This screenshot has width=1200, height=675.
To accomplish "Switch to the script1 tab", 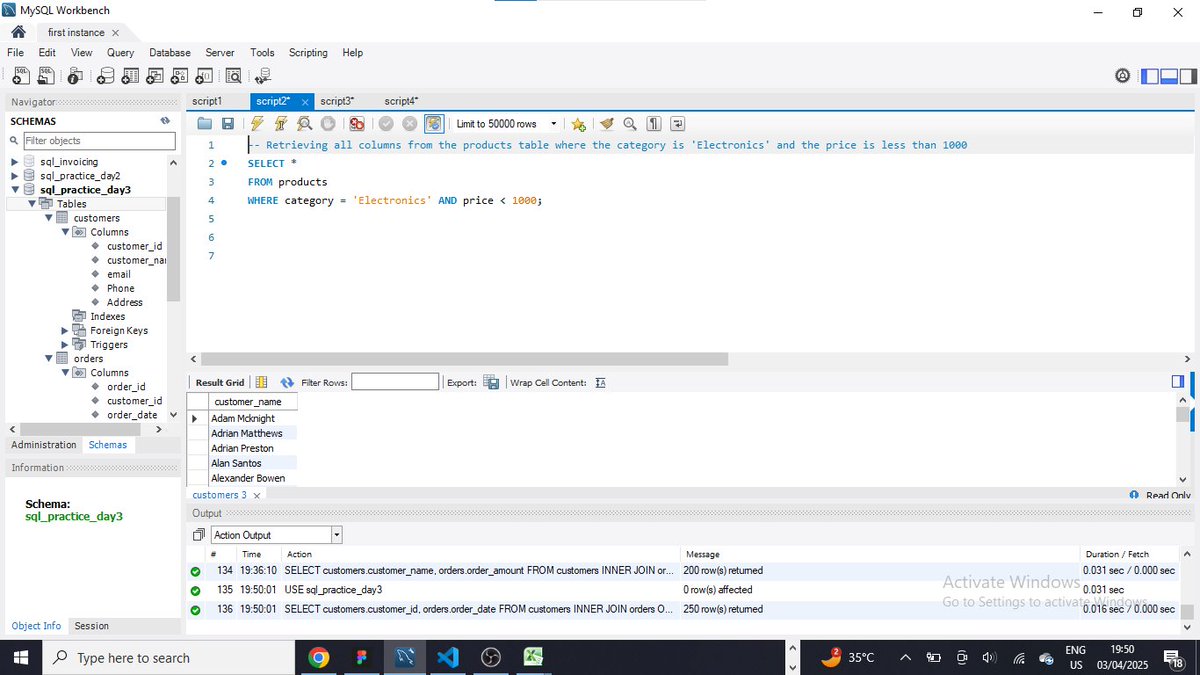I will (x=207, y=101).
